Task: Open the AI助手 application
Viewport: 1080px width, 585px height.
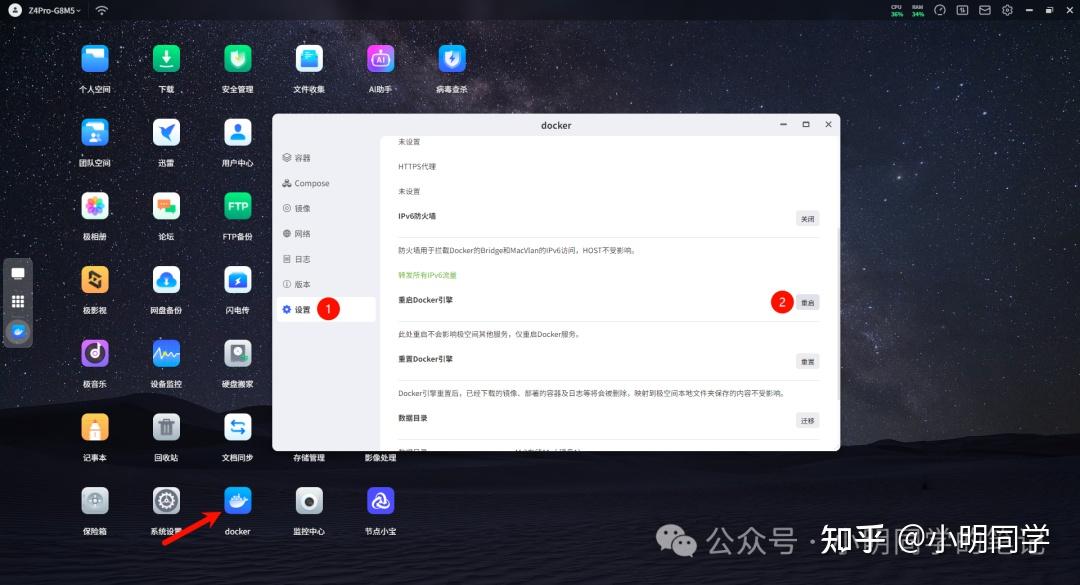Action: click(x=380, y=60)
